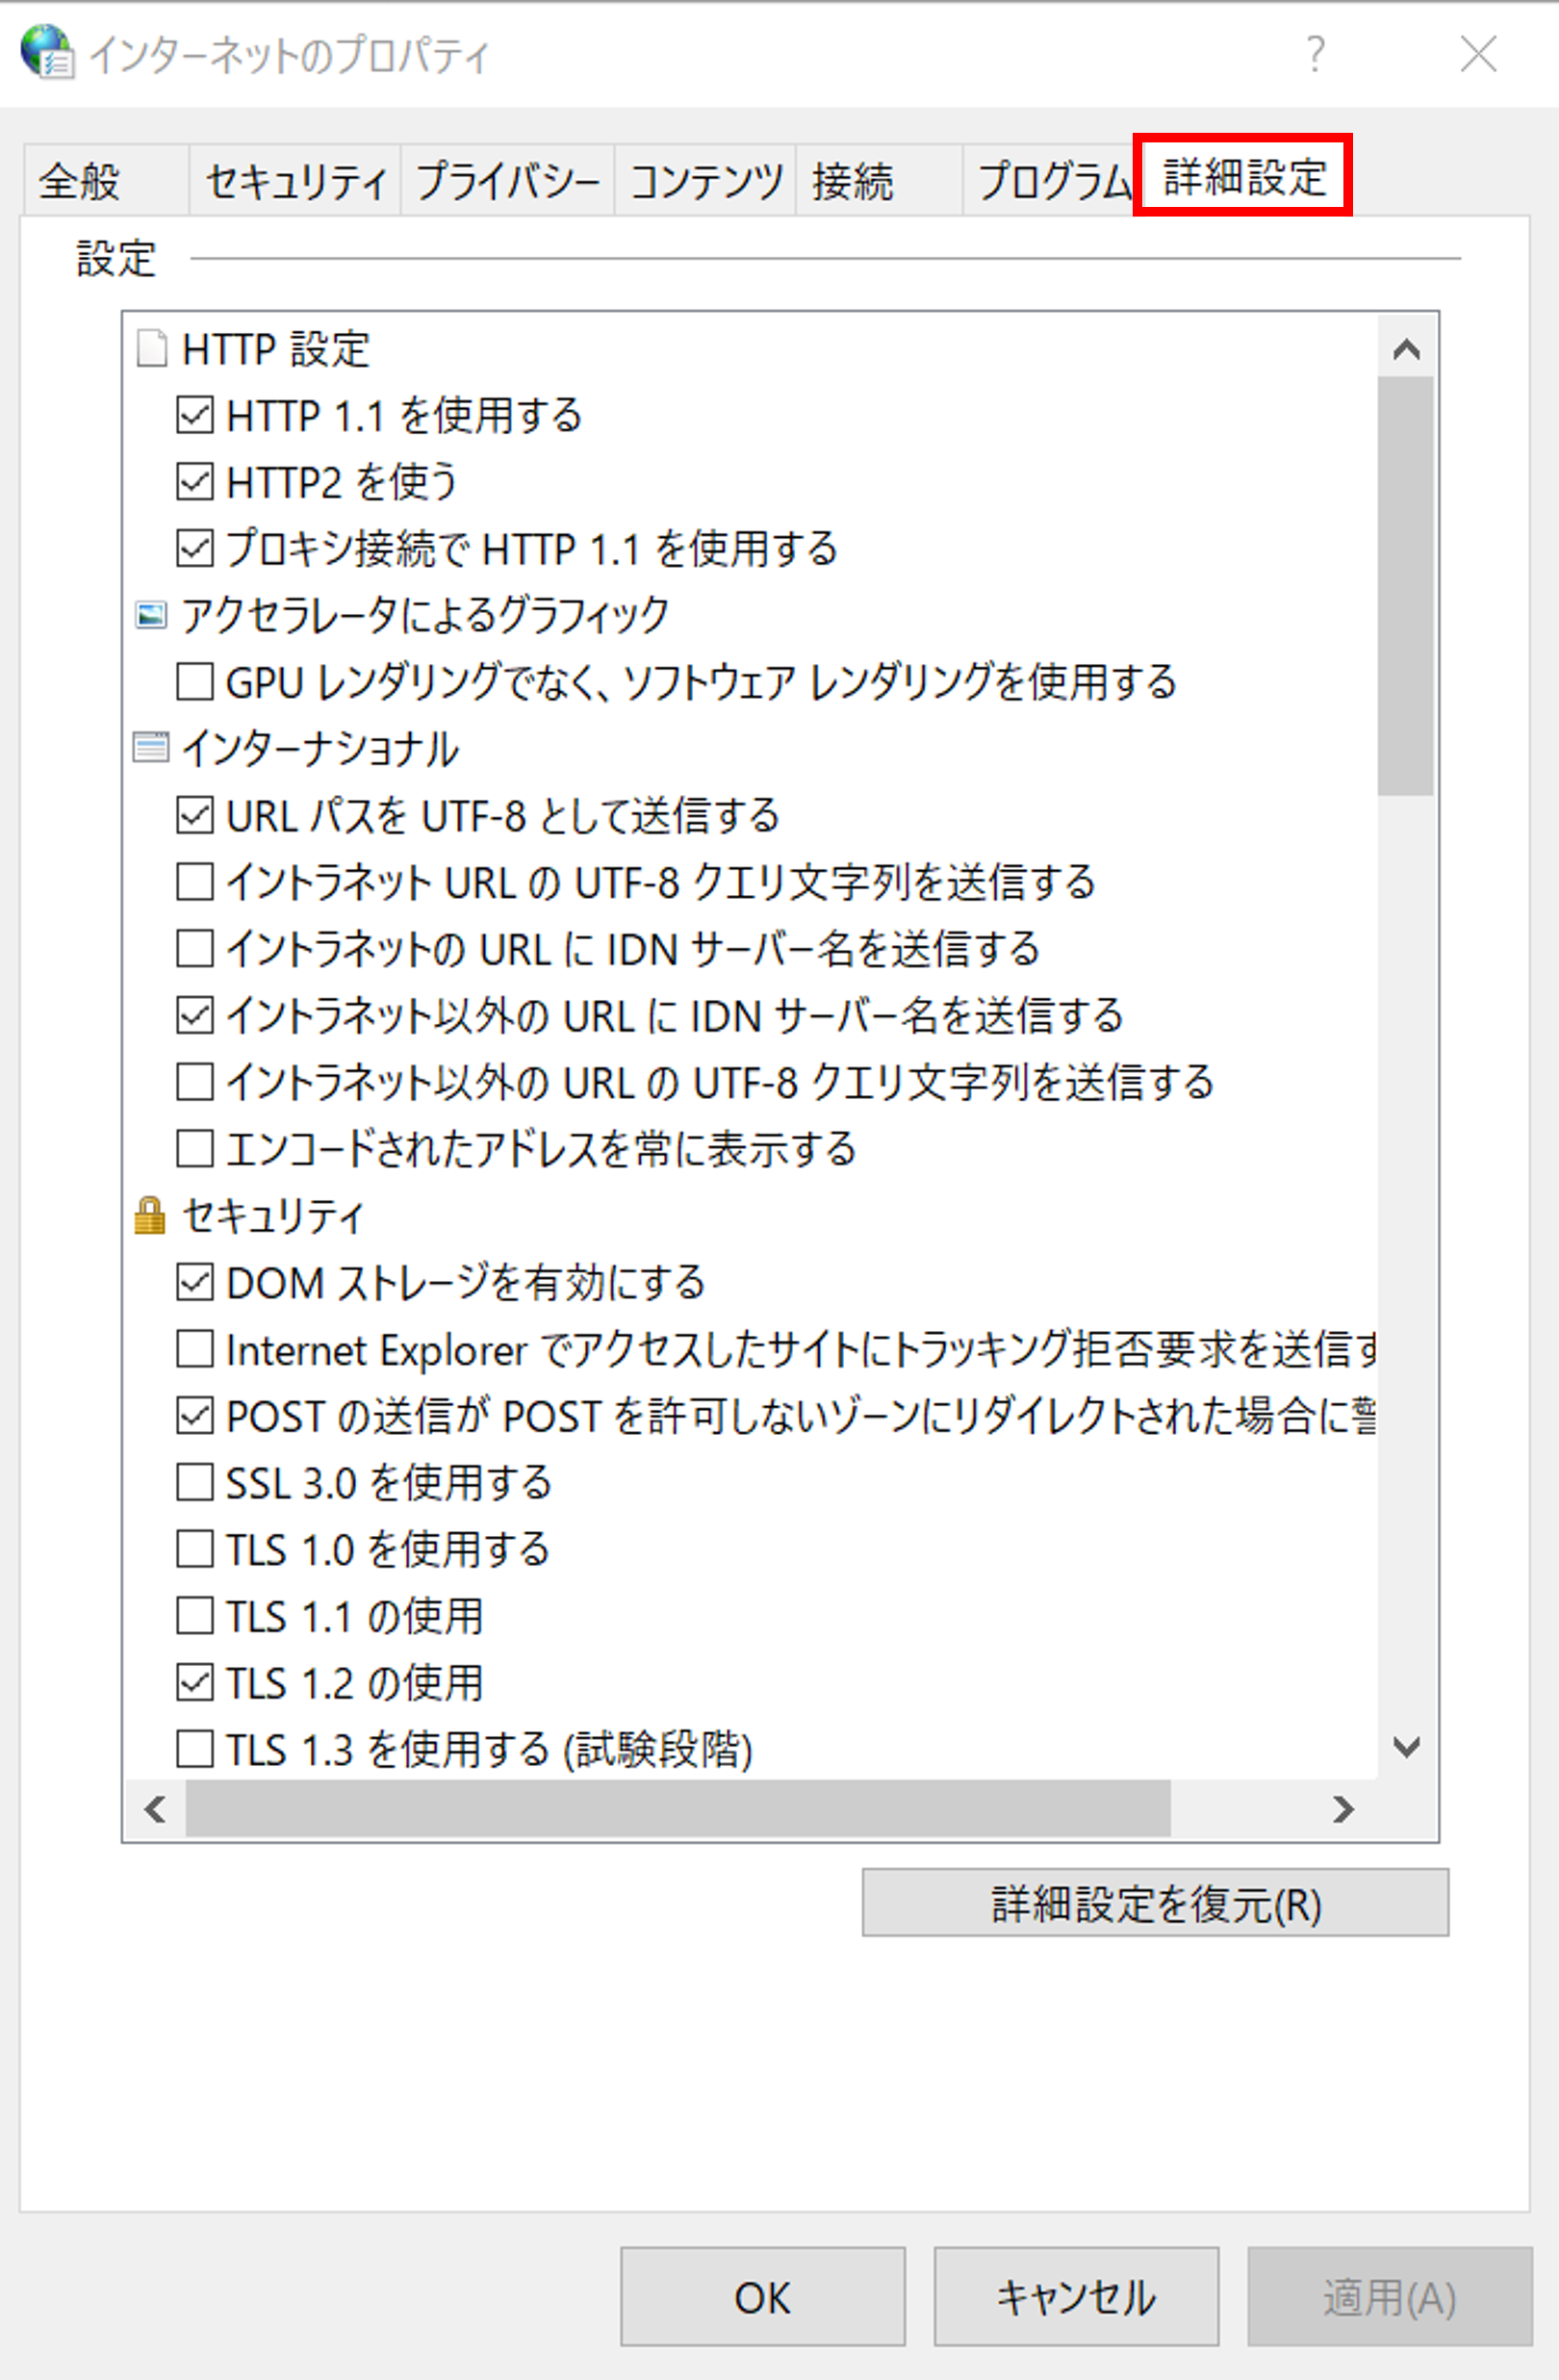Switch to the コンテンツ tab
The width and height of the screenshot is (1559, 2380).
coord(705,181)
